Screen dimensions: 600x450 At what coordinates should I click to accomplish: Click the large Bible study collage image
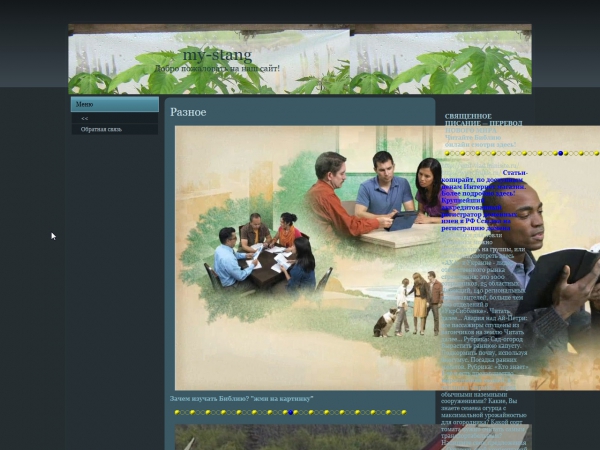coord(387,258)
